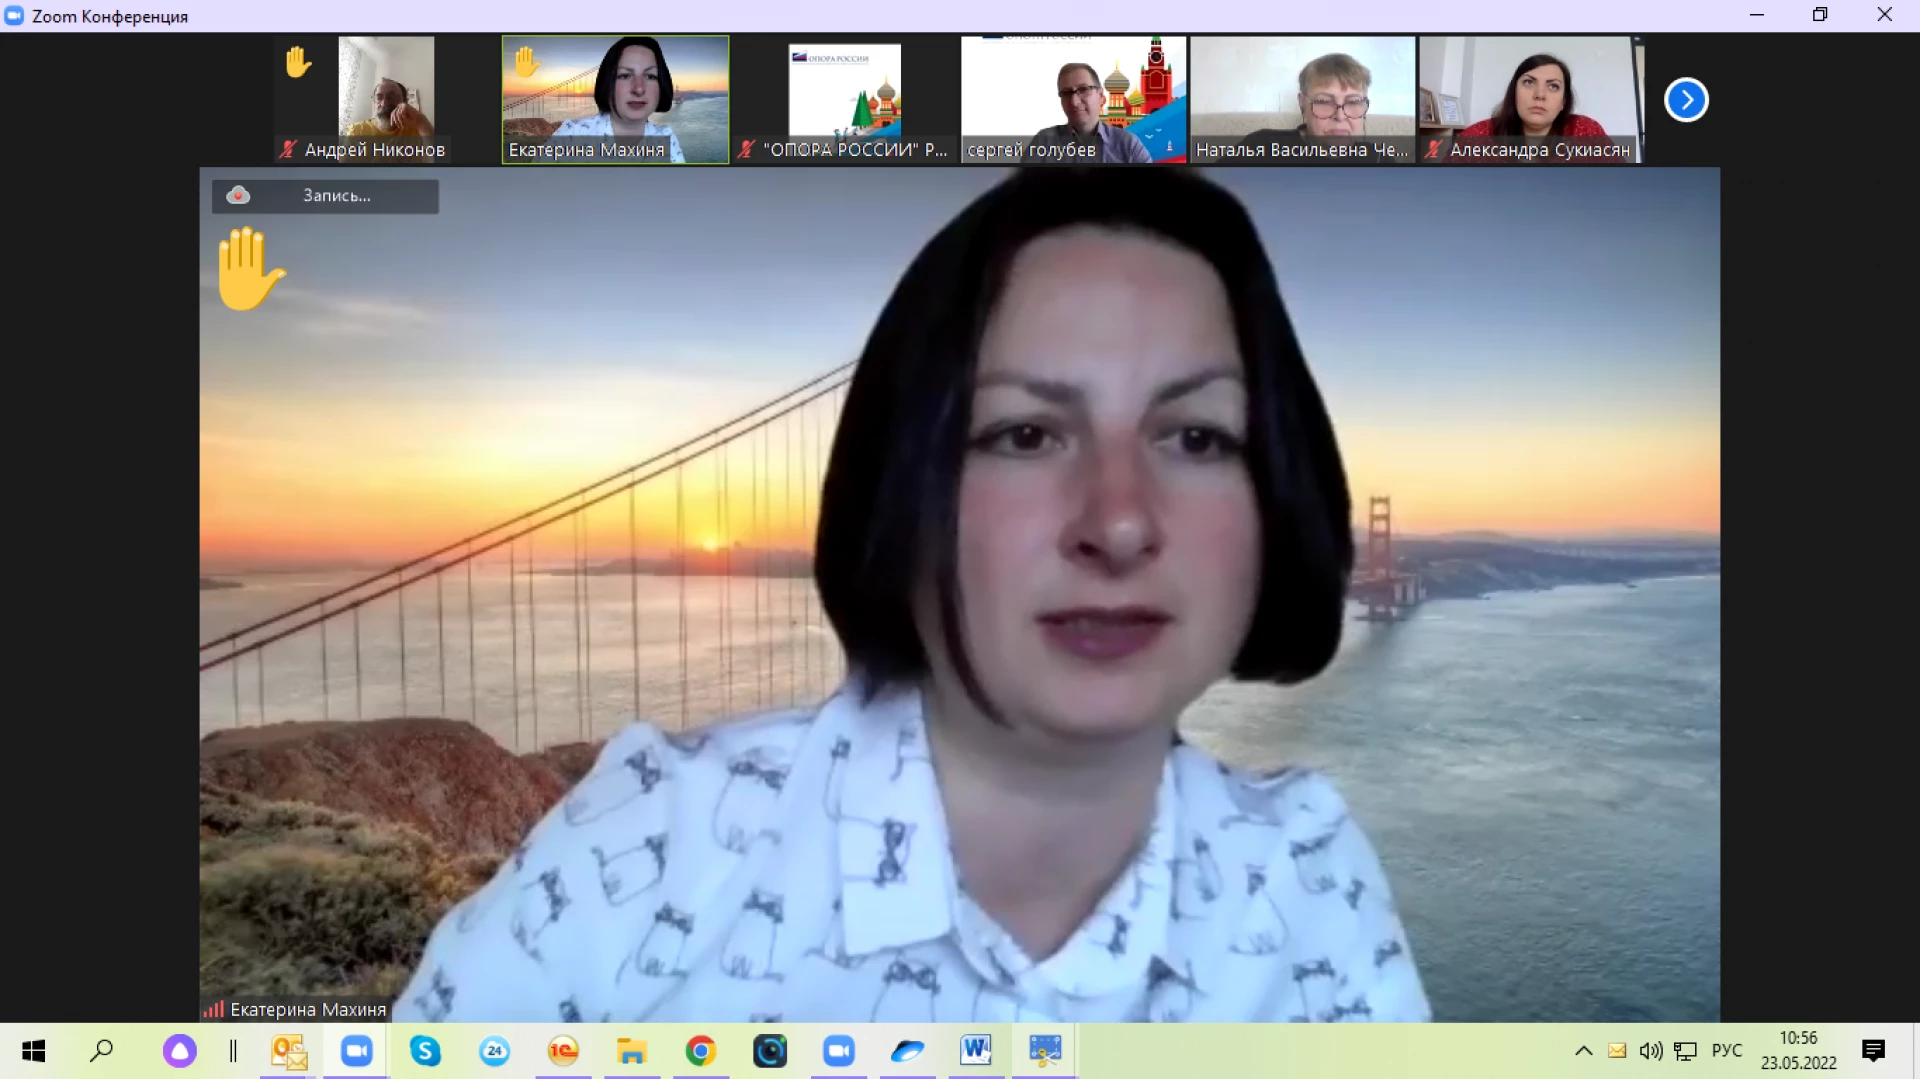Click the muted mic icon on ОПОРА РОССИИ tile
Screen dimensions: 1920x1079
tap(746, 150)
